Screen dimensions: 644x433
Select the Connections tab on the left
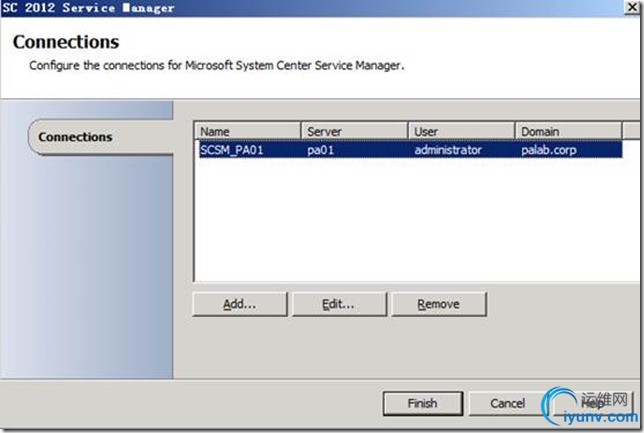point(101,137)
